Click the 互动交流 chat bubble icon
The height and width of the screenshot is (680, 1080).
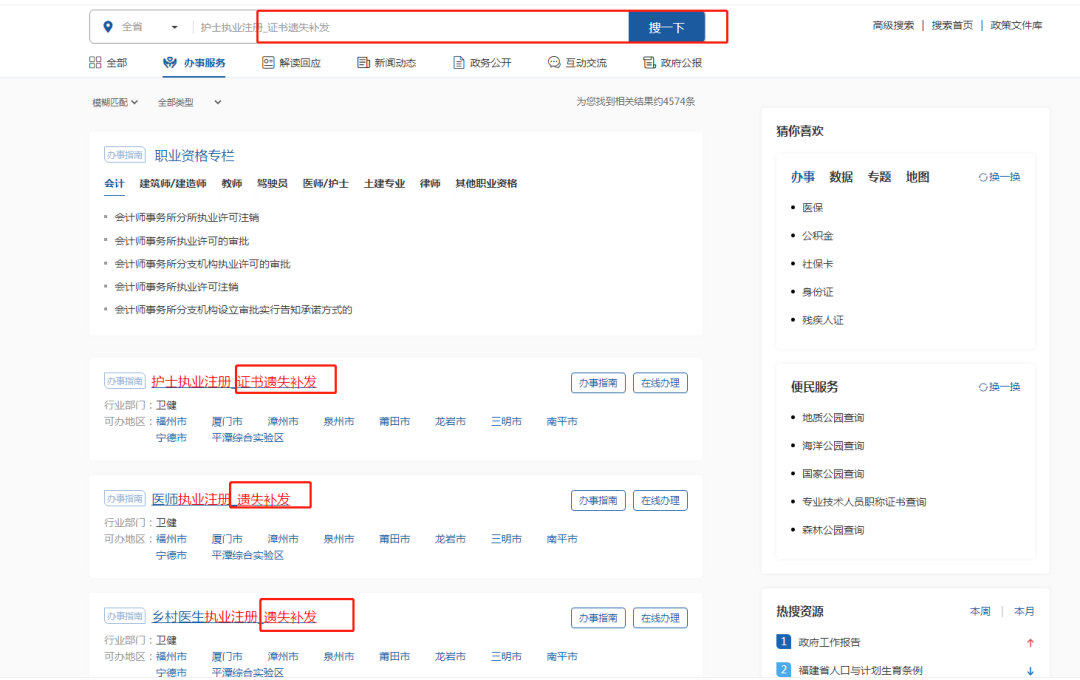pyautogui.click(x=554, y=62)
